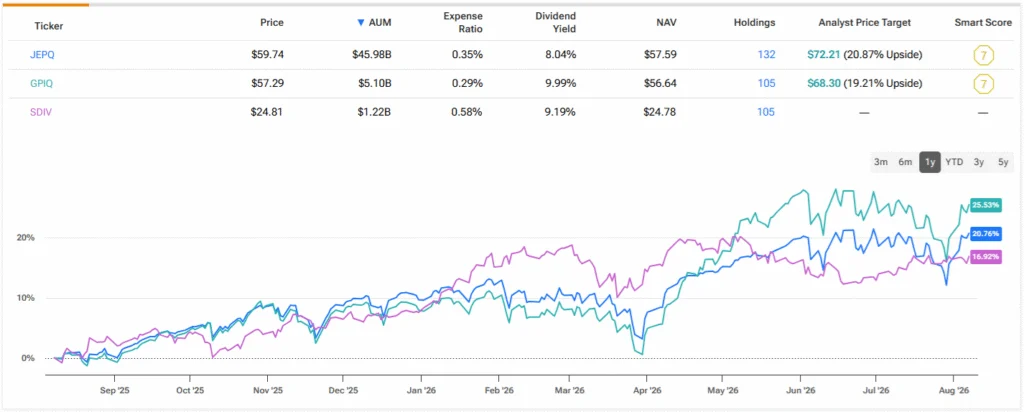The image size is (1024, 412).
Task: Click the Sep '25 axis label
Action: point(114,391)
